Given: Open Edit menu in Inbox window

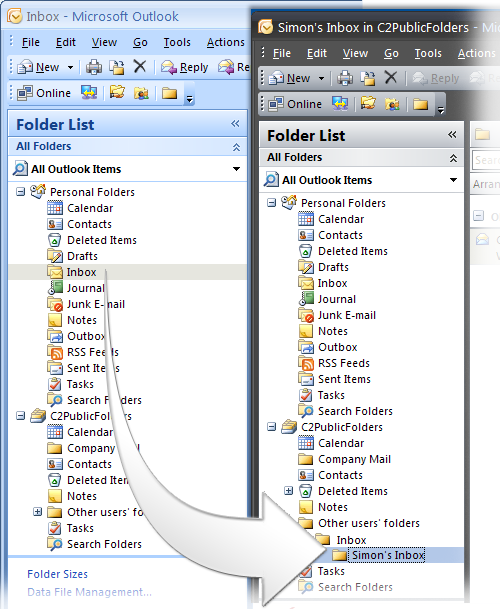Looking at the screenshot, I should pos(66,42).
